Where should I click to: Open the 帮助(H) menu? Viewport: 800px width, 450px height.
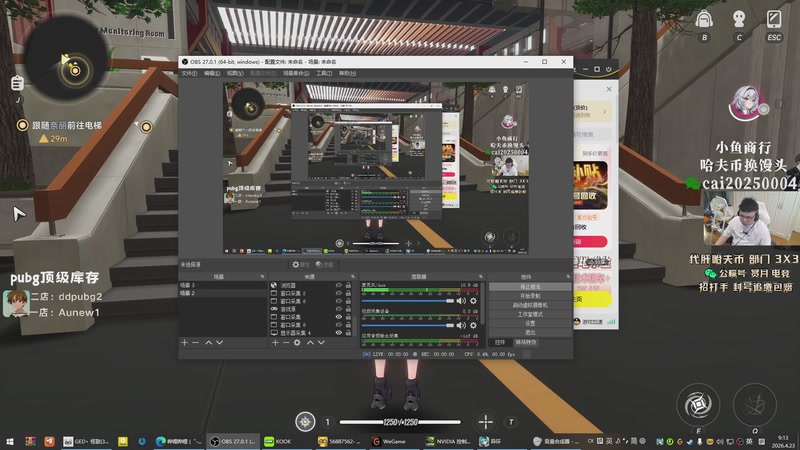pyautogui.click(x=347, y=73)
